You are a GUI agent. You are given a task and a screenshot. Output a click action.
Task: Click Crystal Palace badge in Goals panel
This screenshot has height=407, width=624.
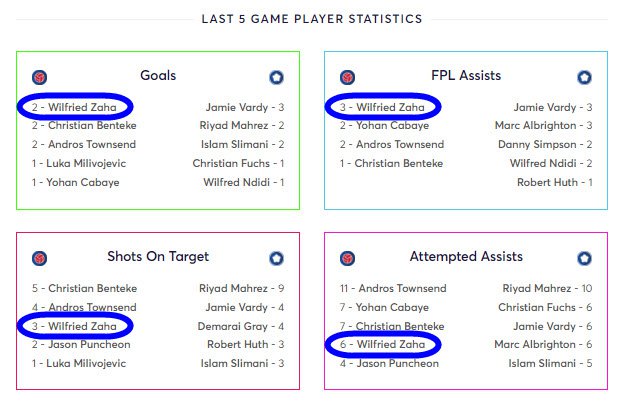pyautogui.click(x=39, y=77)
